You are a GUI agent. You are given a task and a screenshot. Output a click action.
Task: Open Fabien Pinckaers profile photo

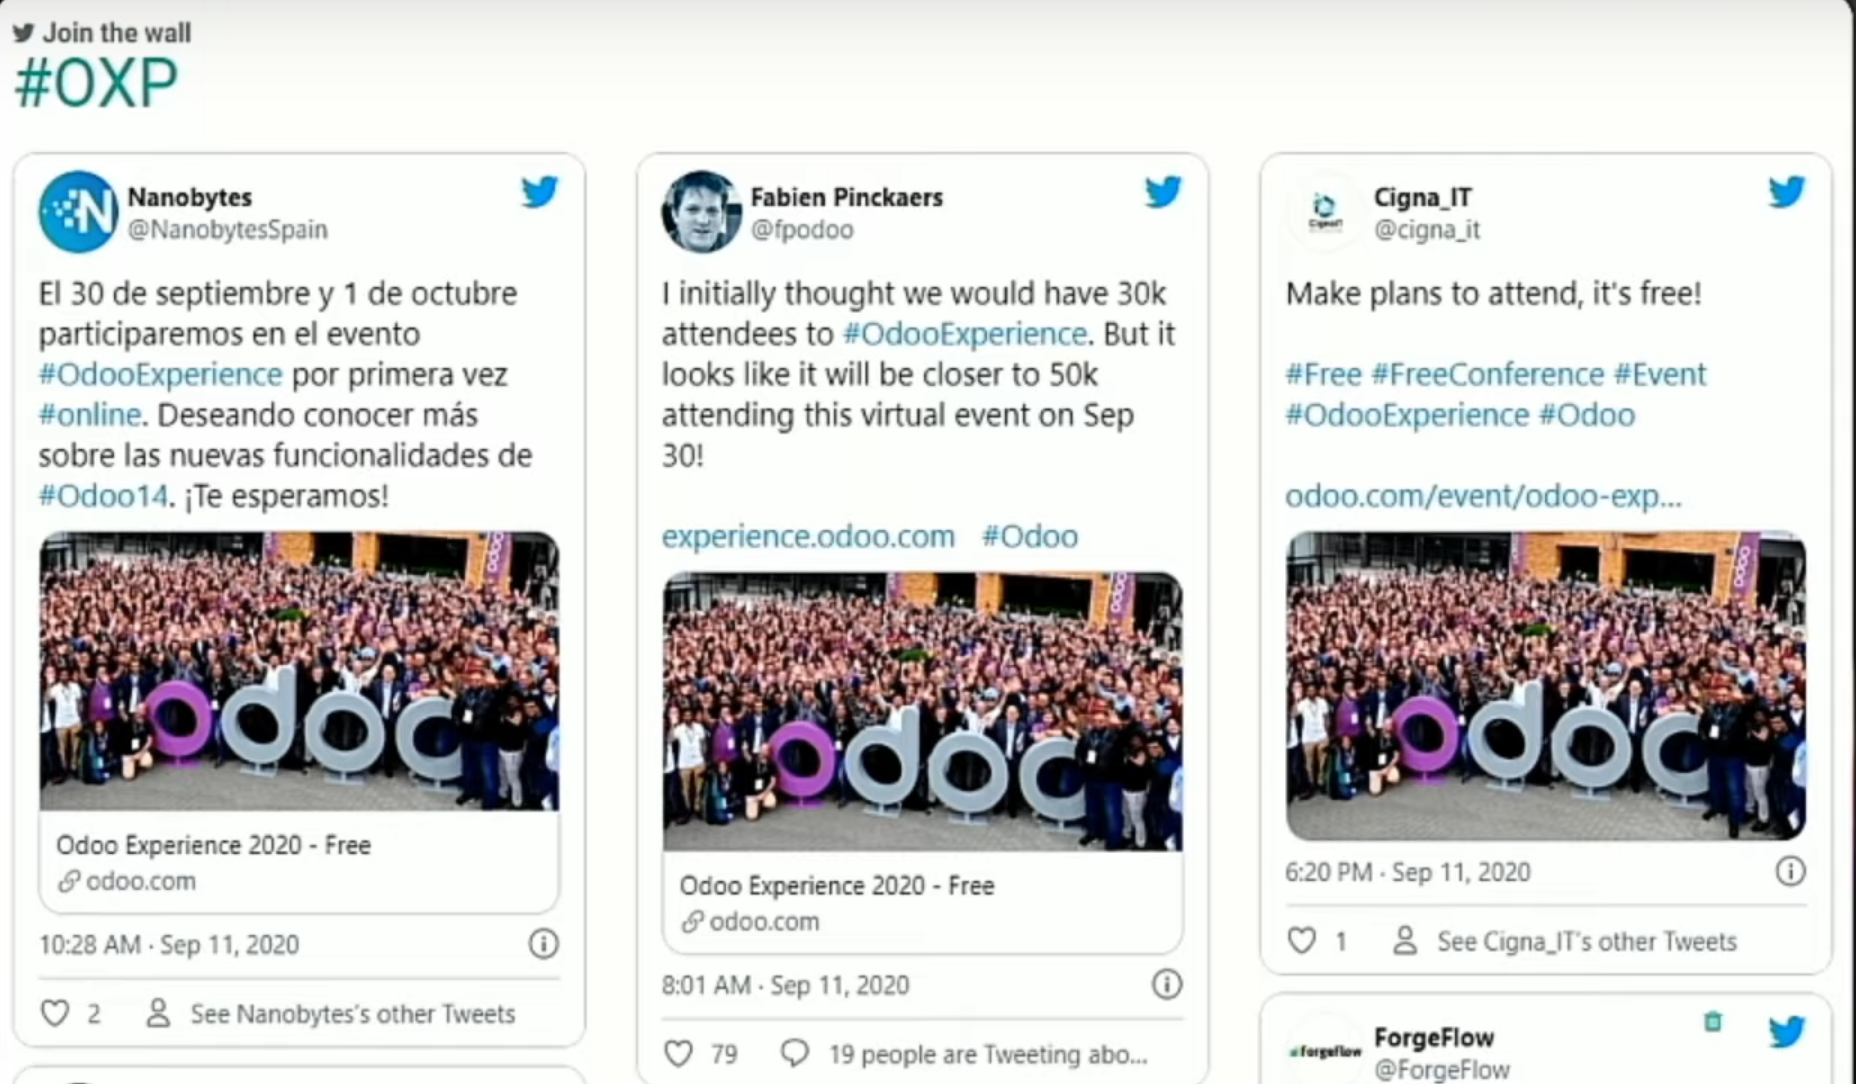[701, 211]
